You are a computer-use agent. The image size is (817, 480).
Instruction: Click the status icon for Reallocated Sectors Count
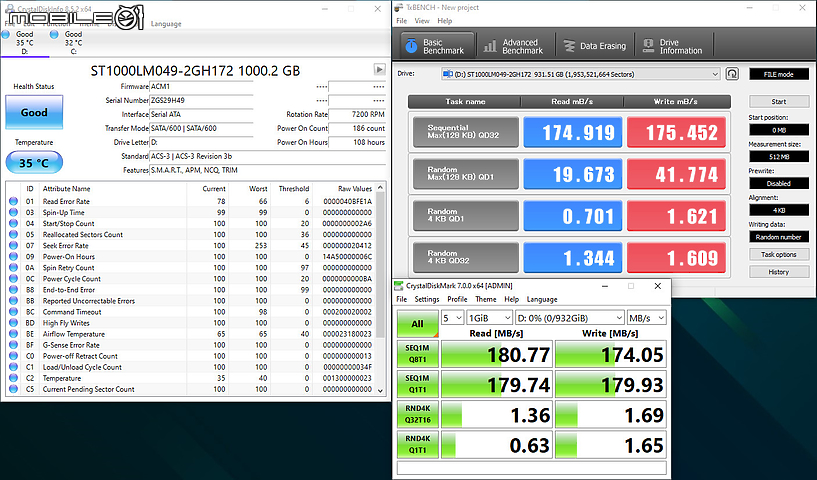13,235
